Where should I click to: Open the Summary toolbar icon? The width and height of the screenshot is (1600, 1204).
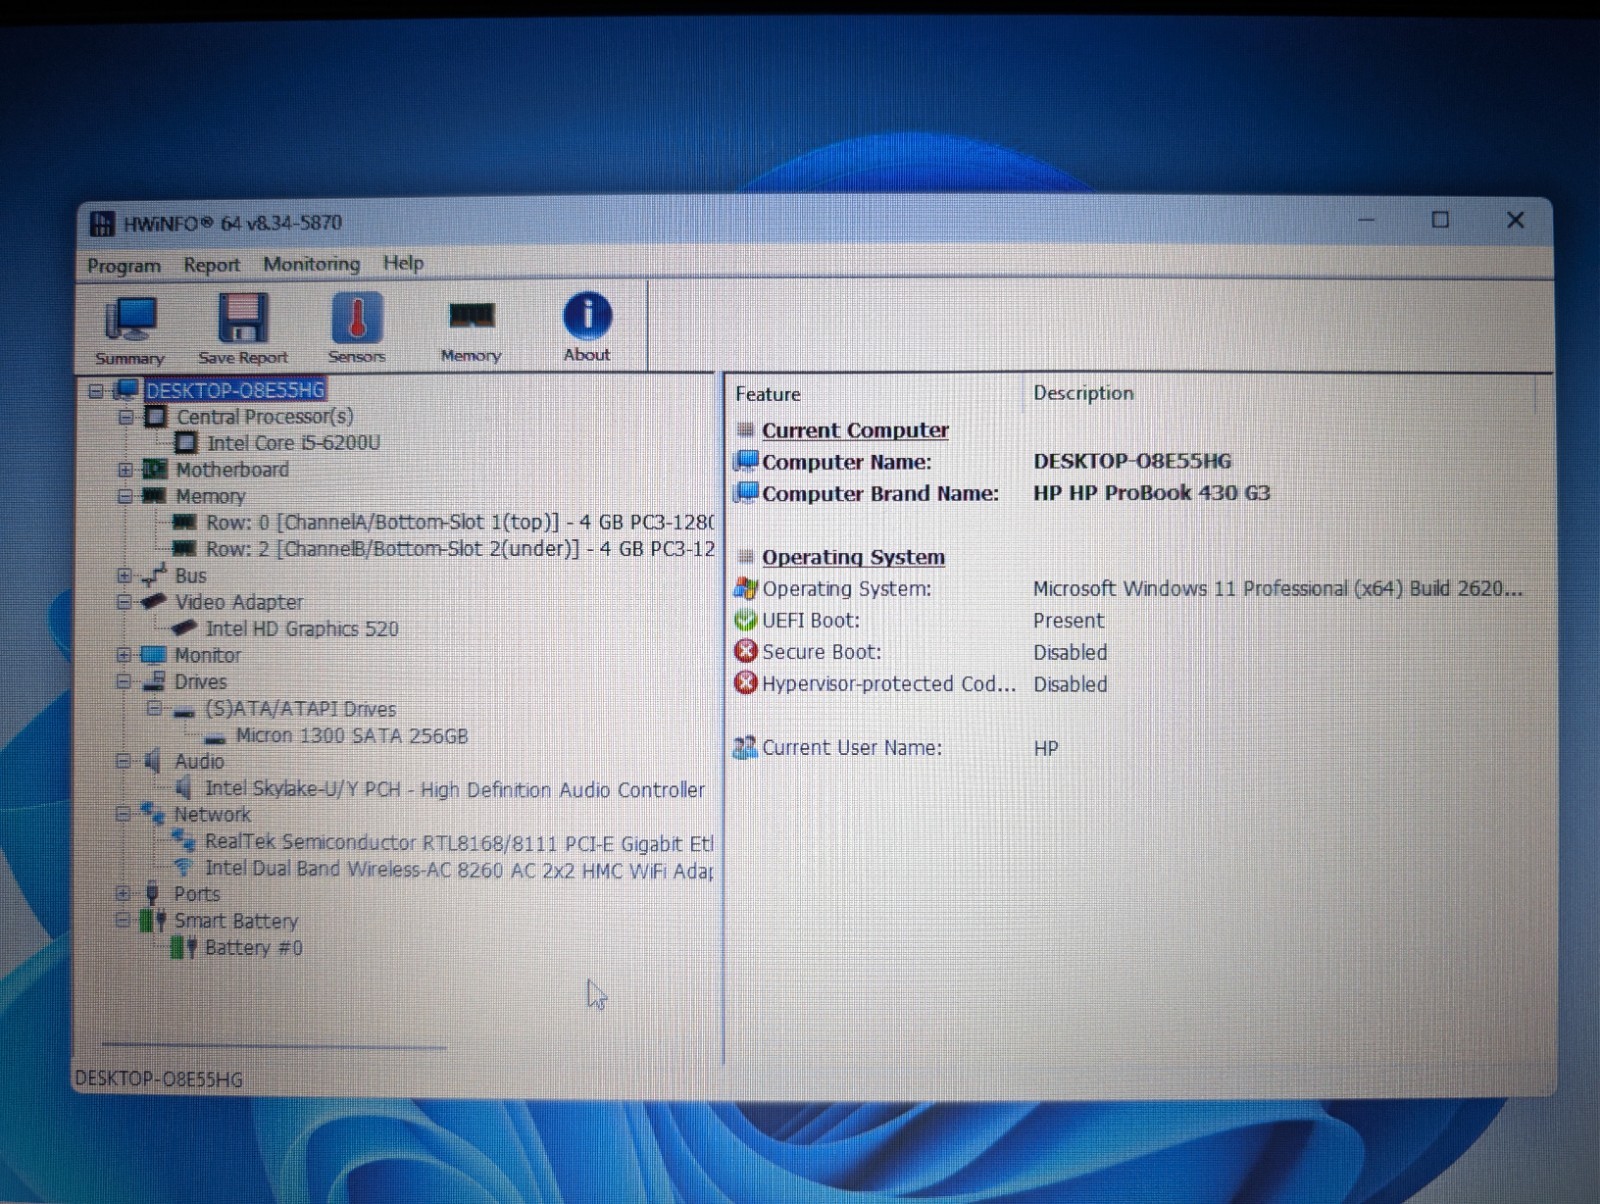tap(130, 330)
